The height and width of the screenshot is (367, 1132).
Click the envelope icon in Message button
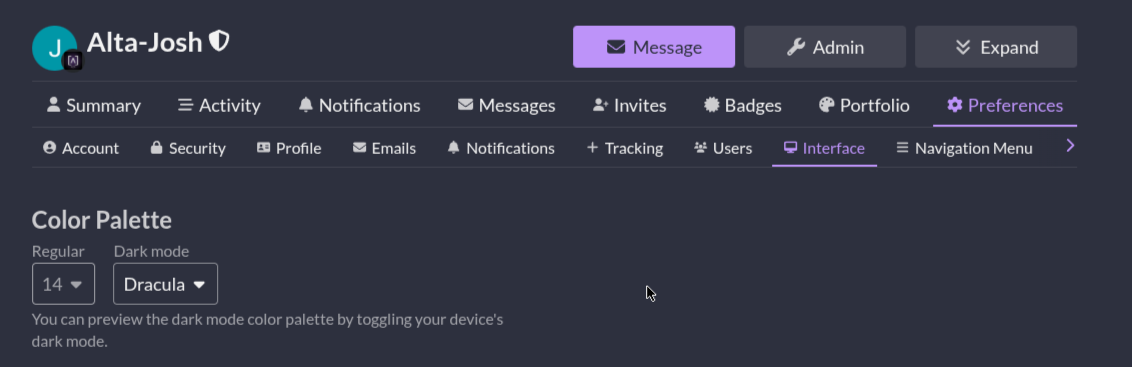click(615, 47)
